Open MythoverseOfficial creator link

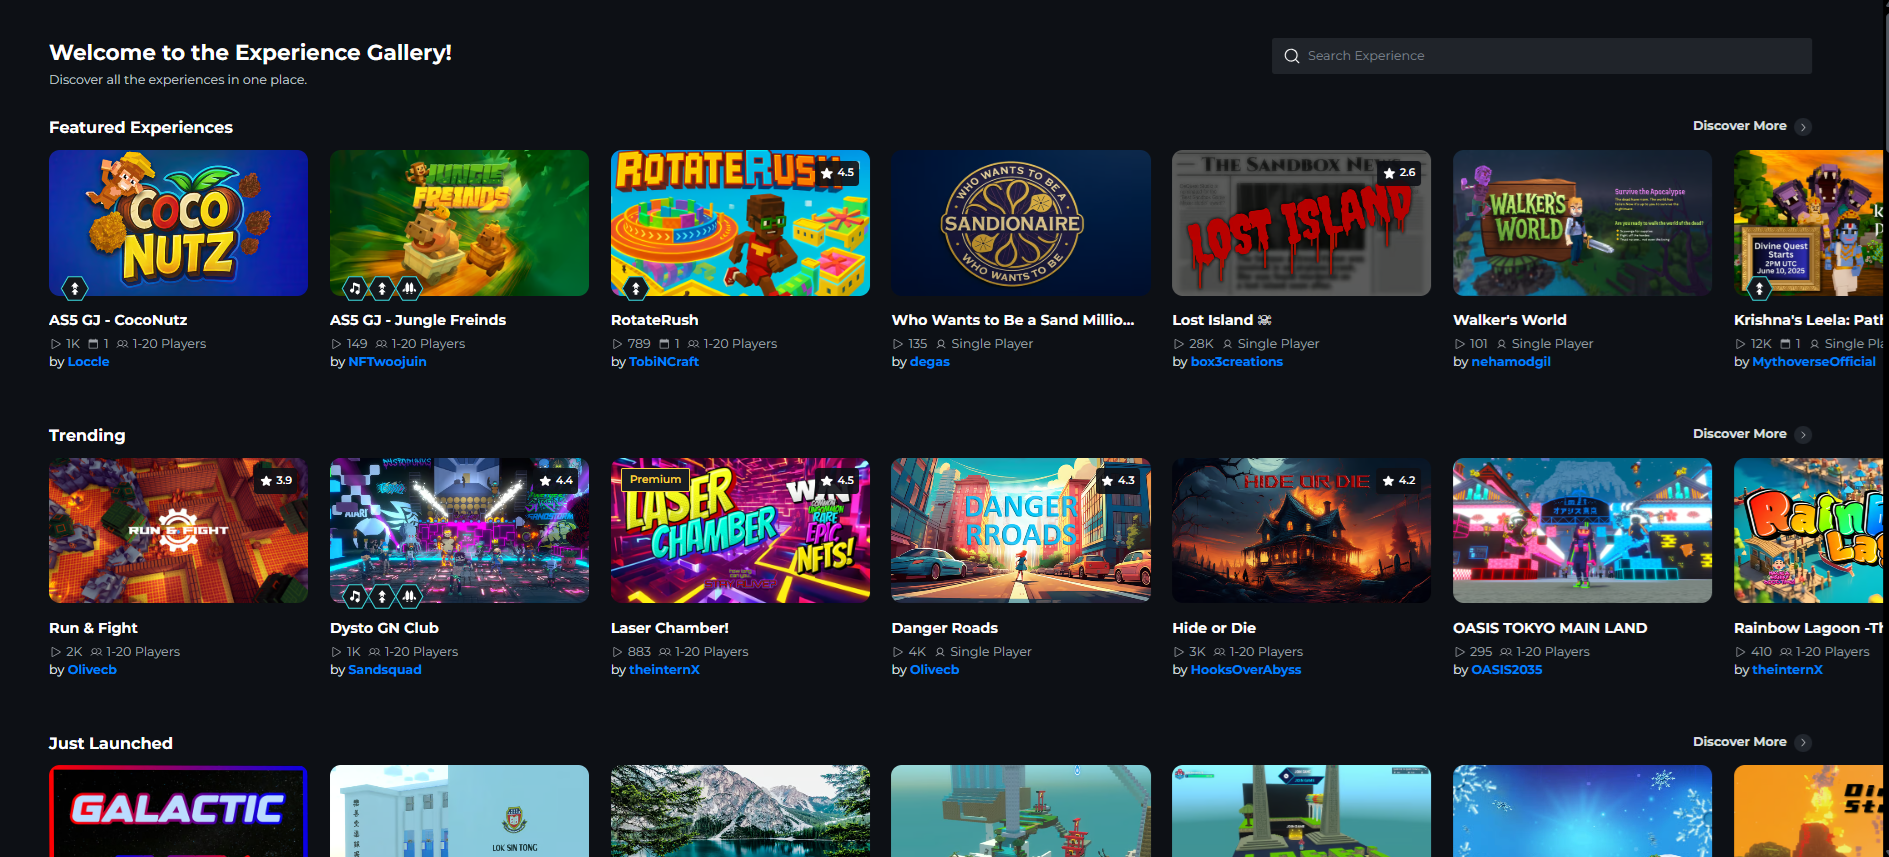coord(1814,362)
